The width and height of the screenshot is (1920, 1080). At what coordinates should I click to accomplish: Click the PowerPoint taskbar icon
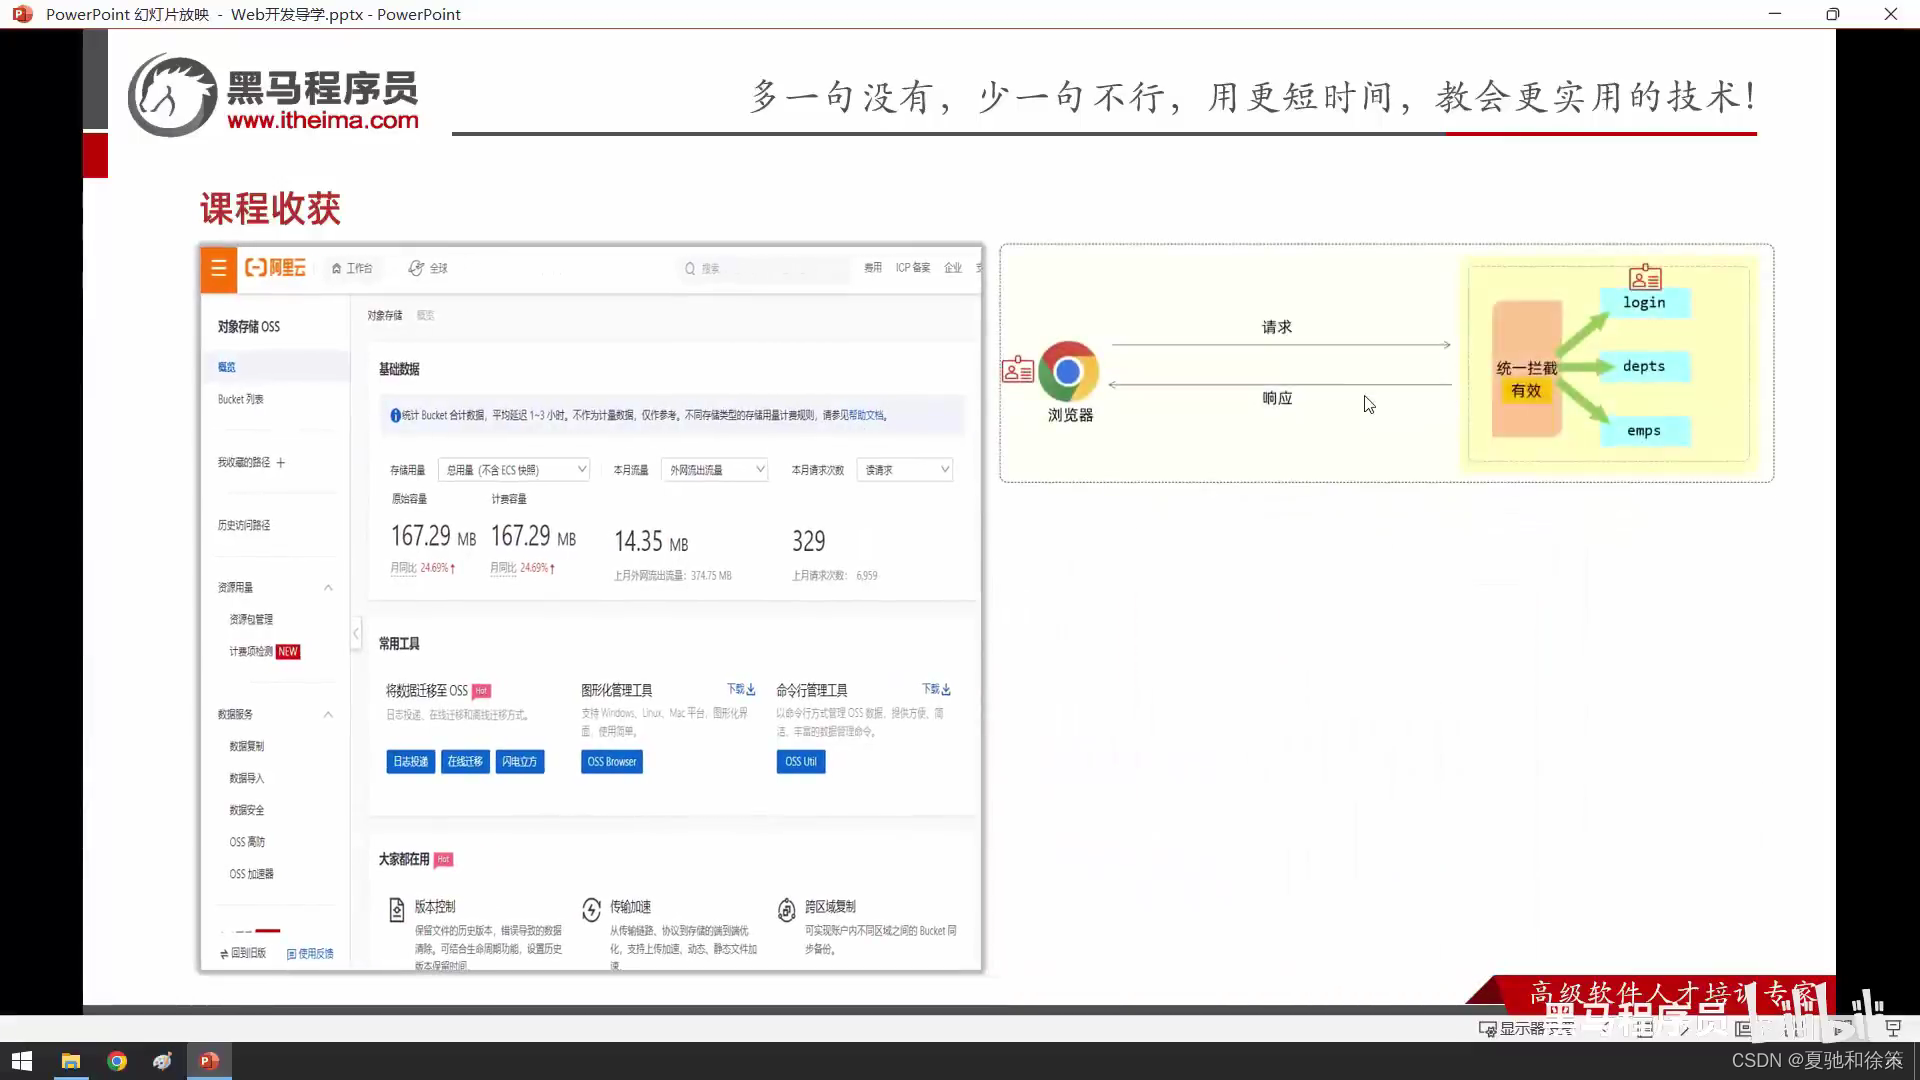pos(209,1061)
